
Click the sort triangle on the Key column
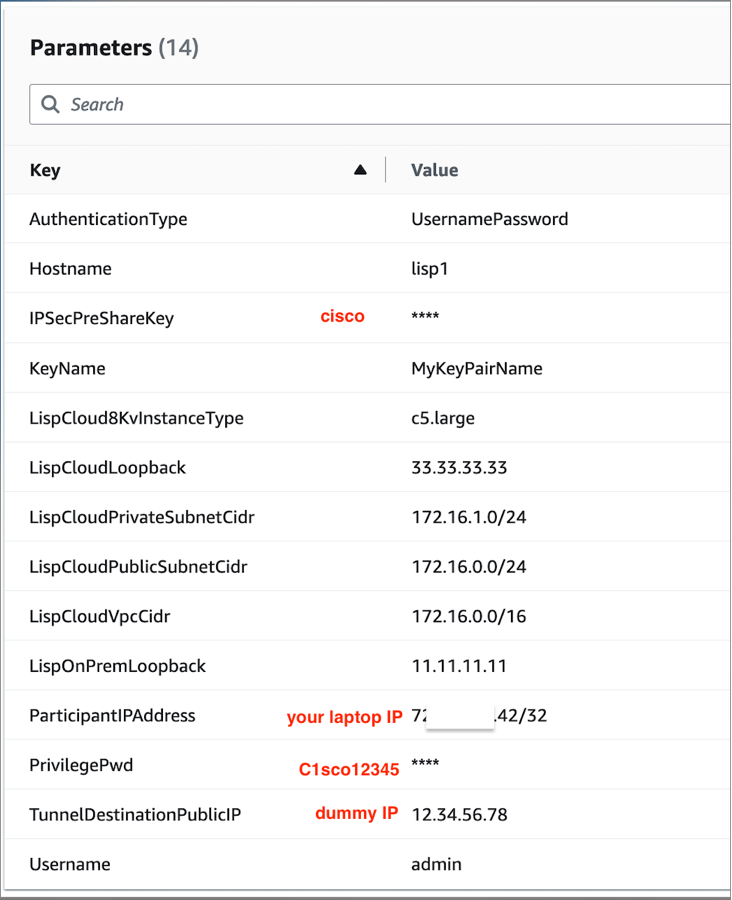[x=361, y=169]
